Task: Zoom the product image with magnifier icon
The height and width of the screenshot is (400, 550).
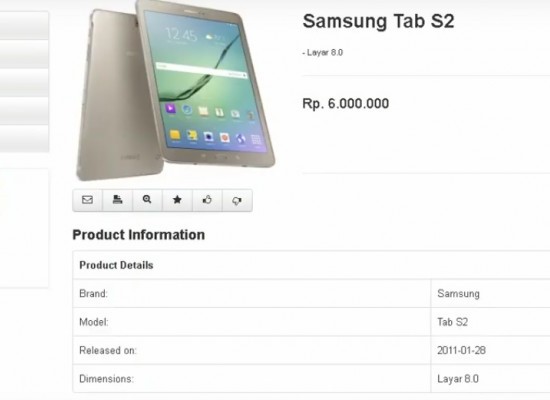Action: pos(147,200)
